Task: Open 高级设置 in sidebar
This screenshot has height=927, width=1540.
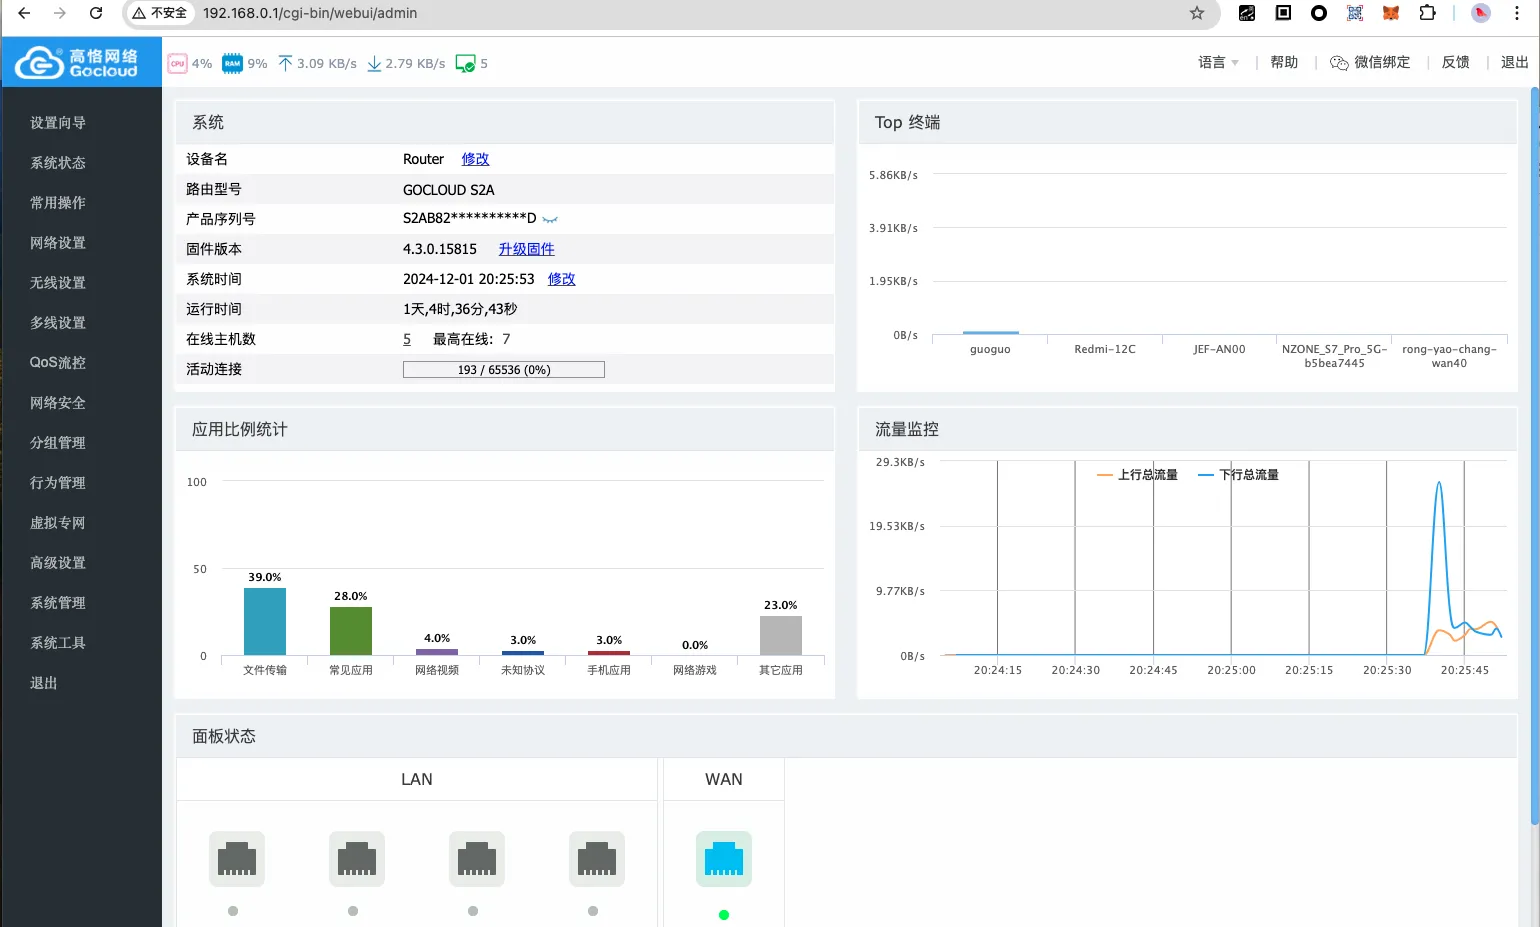Action: 58,563
